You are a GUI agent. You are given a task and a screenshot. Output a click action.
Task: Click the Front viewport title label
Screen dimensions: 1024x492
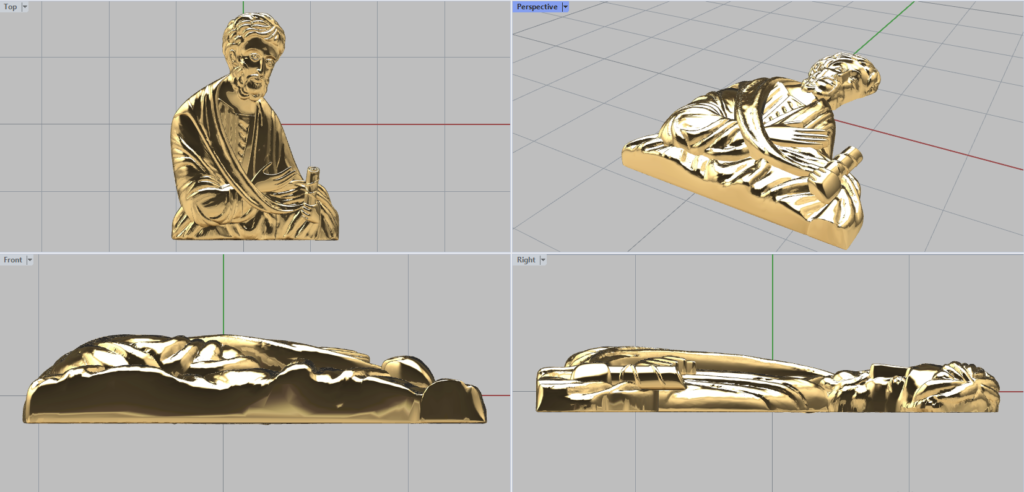coord(13,260)
